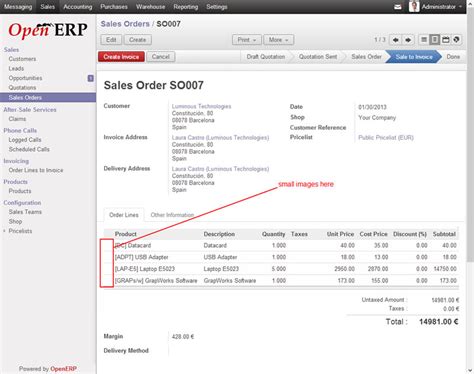Switch to Order Lines tab
Image resolution: width=474 pixels, height=374 pixels.
[x=124, y=215]
